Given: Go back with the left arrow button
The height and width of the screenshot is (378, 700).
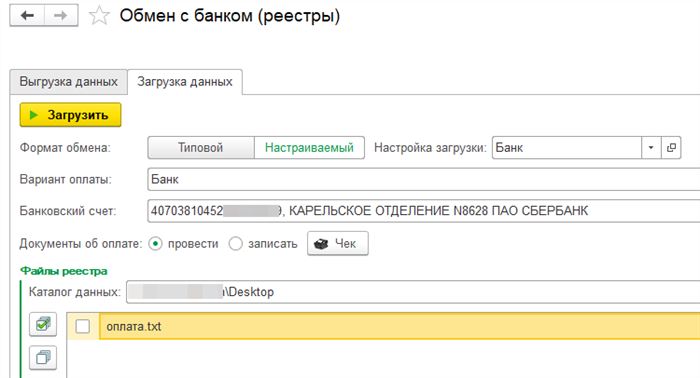Looking at the screenshot, I should point(27,16).
